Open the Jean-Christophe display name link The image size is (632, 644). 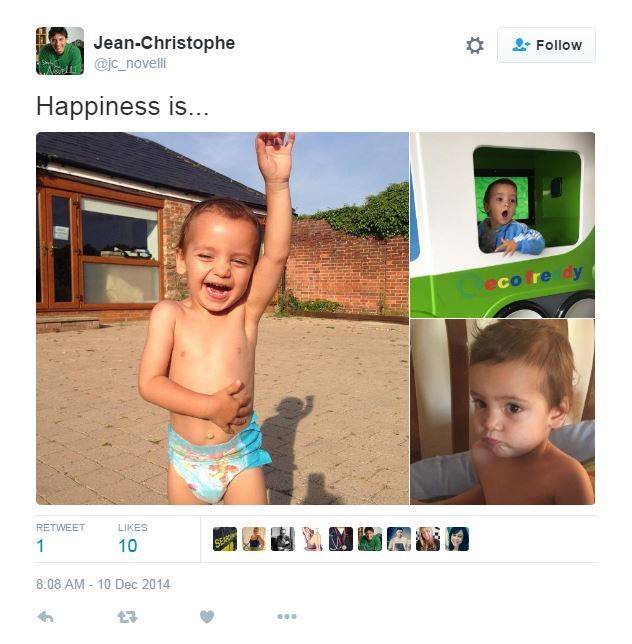click(164, 43)
